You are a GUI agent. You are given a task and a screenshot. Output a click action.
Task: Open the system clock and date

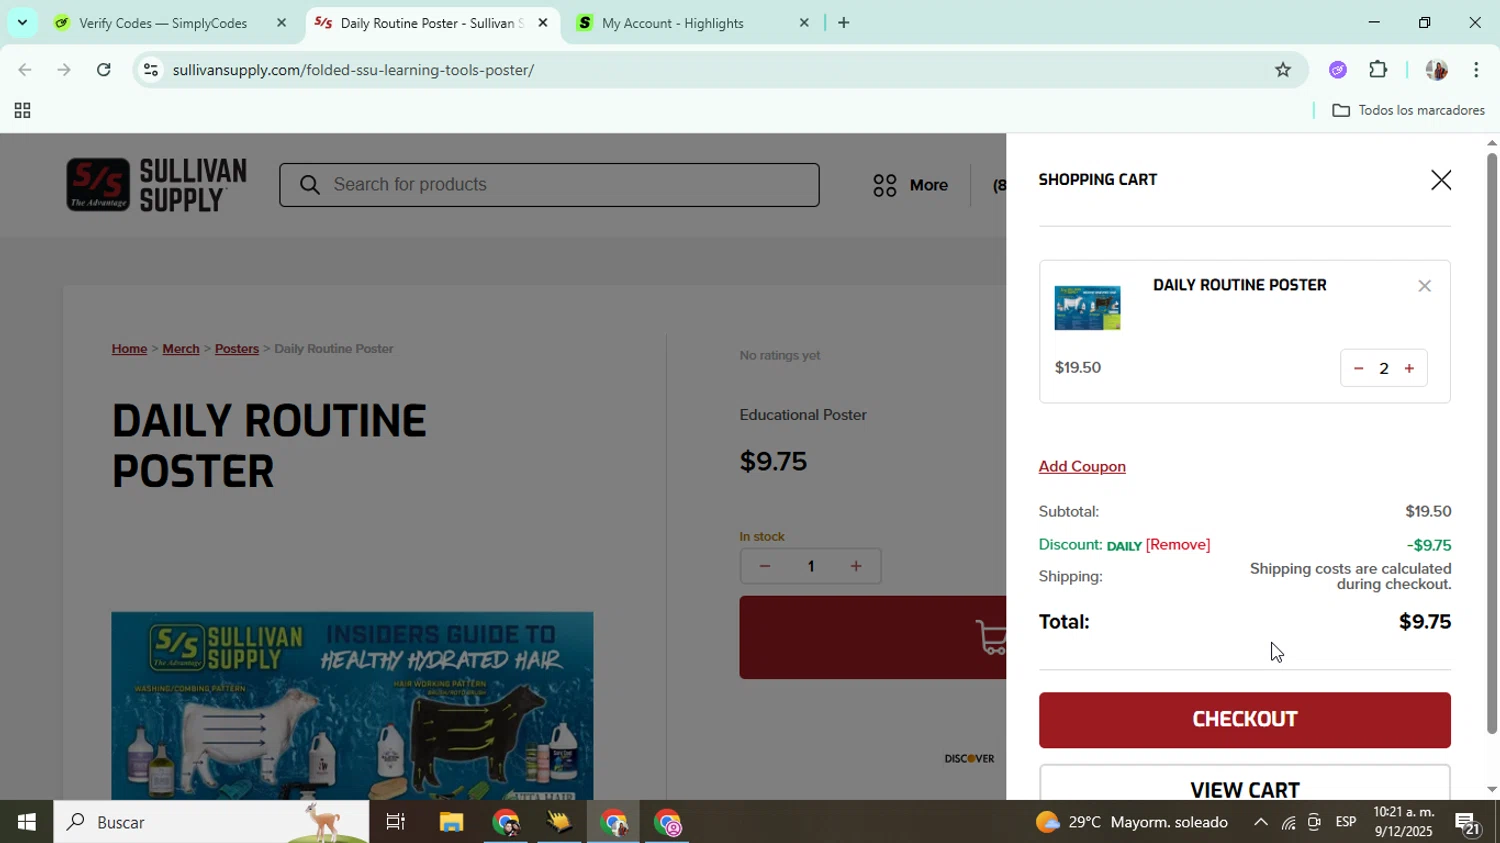(1402, 822)
